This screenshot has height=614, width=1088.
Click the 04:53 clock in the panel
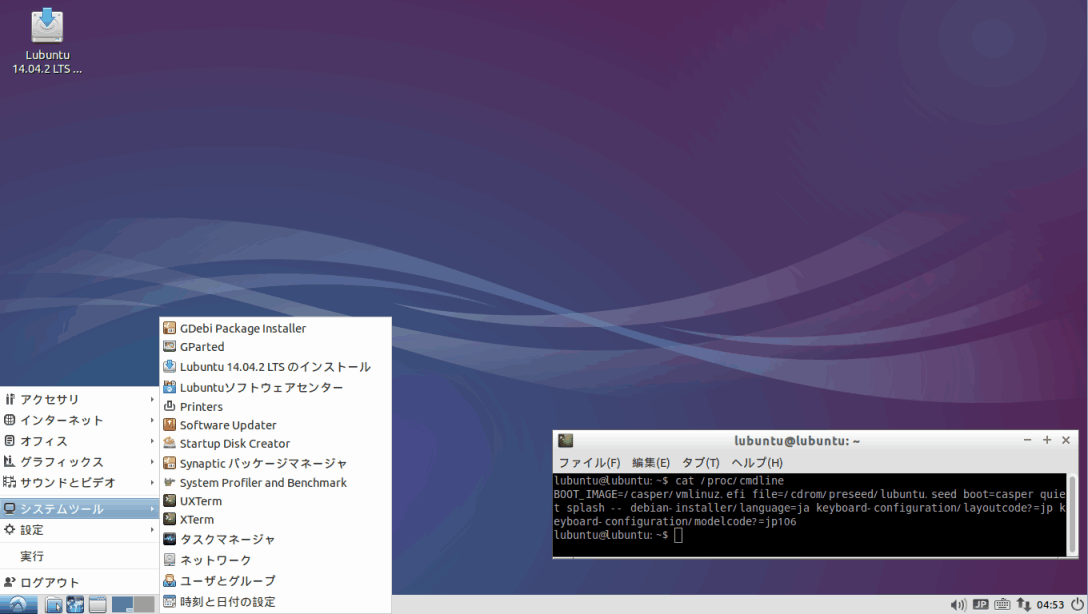pos(1050,605)
